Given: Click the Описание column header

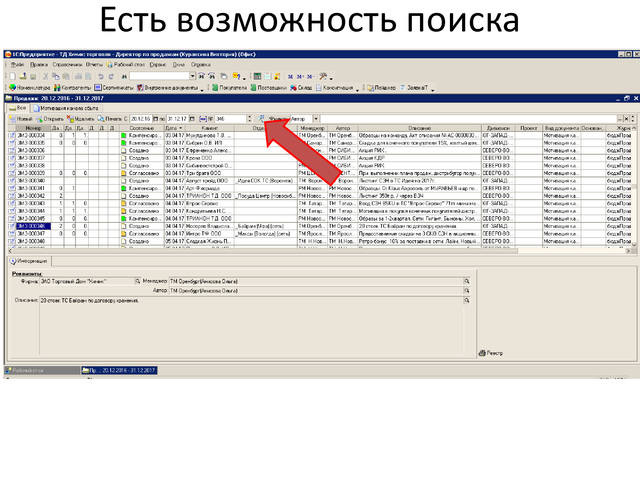Looking at the screenshot, I should coord(419,128).
